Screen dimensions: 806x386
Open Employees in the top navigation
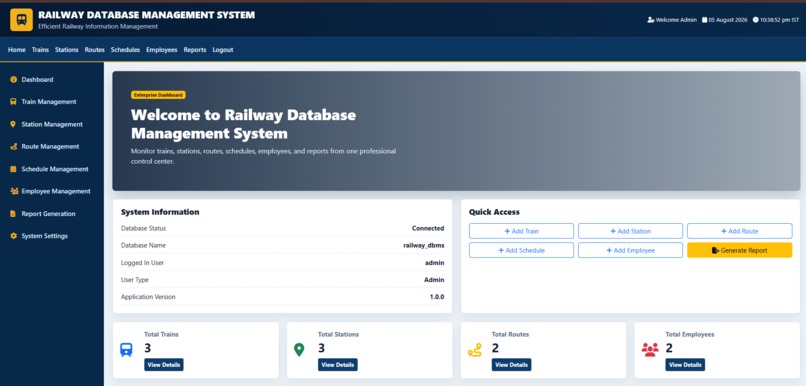(161, 50)
